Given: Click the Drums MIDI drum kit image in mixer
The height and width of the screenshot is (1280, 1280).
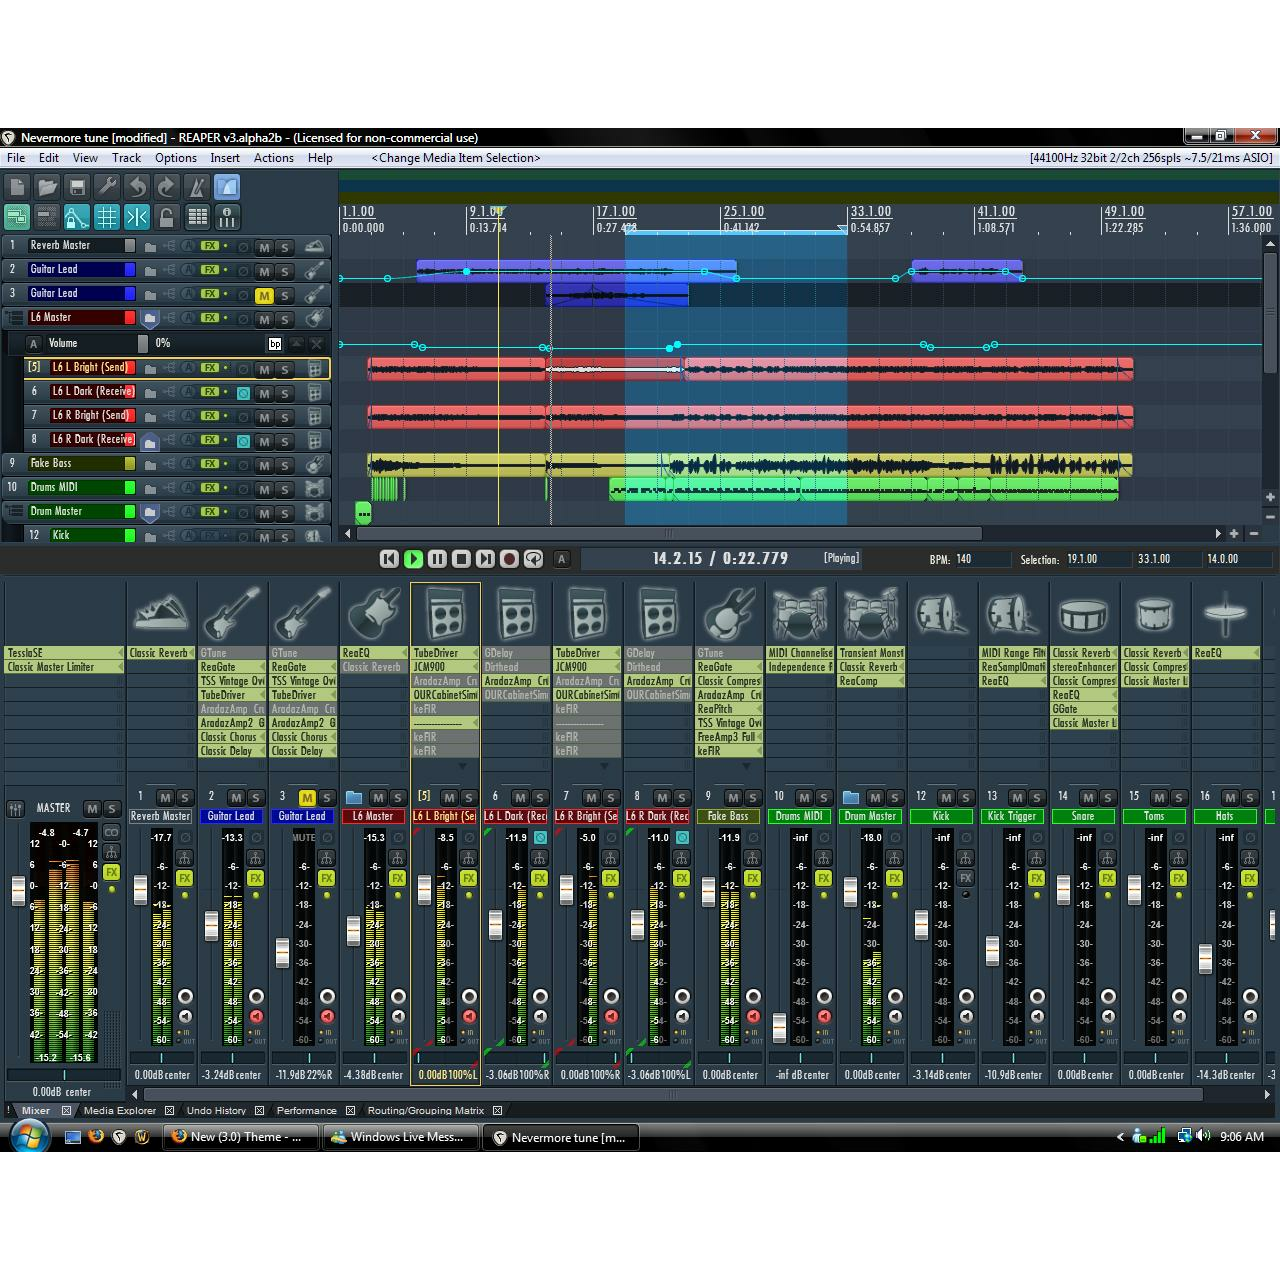Looking at the screenshot, I should (800, 612).
